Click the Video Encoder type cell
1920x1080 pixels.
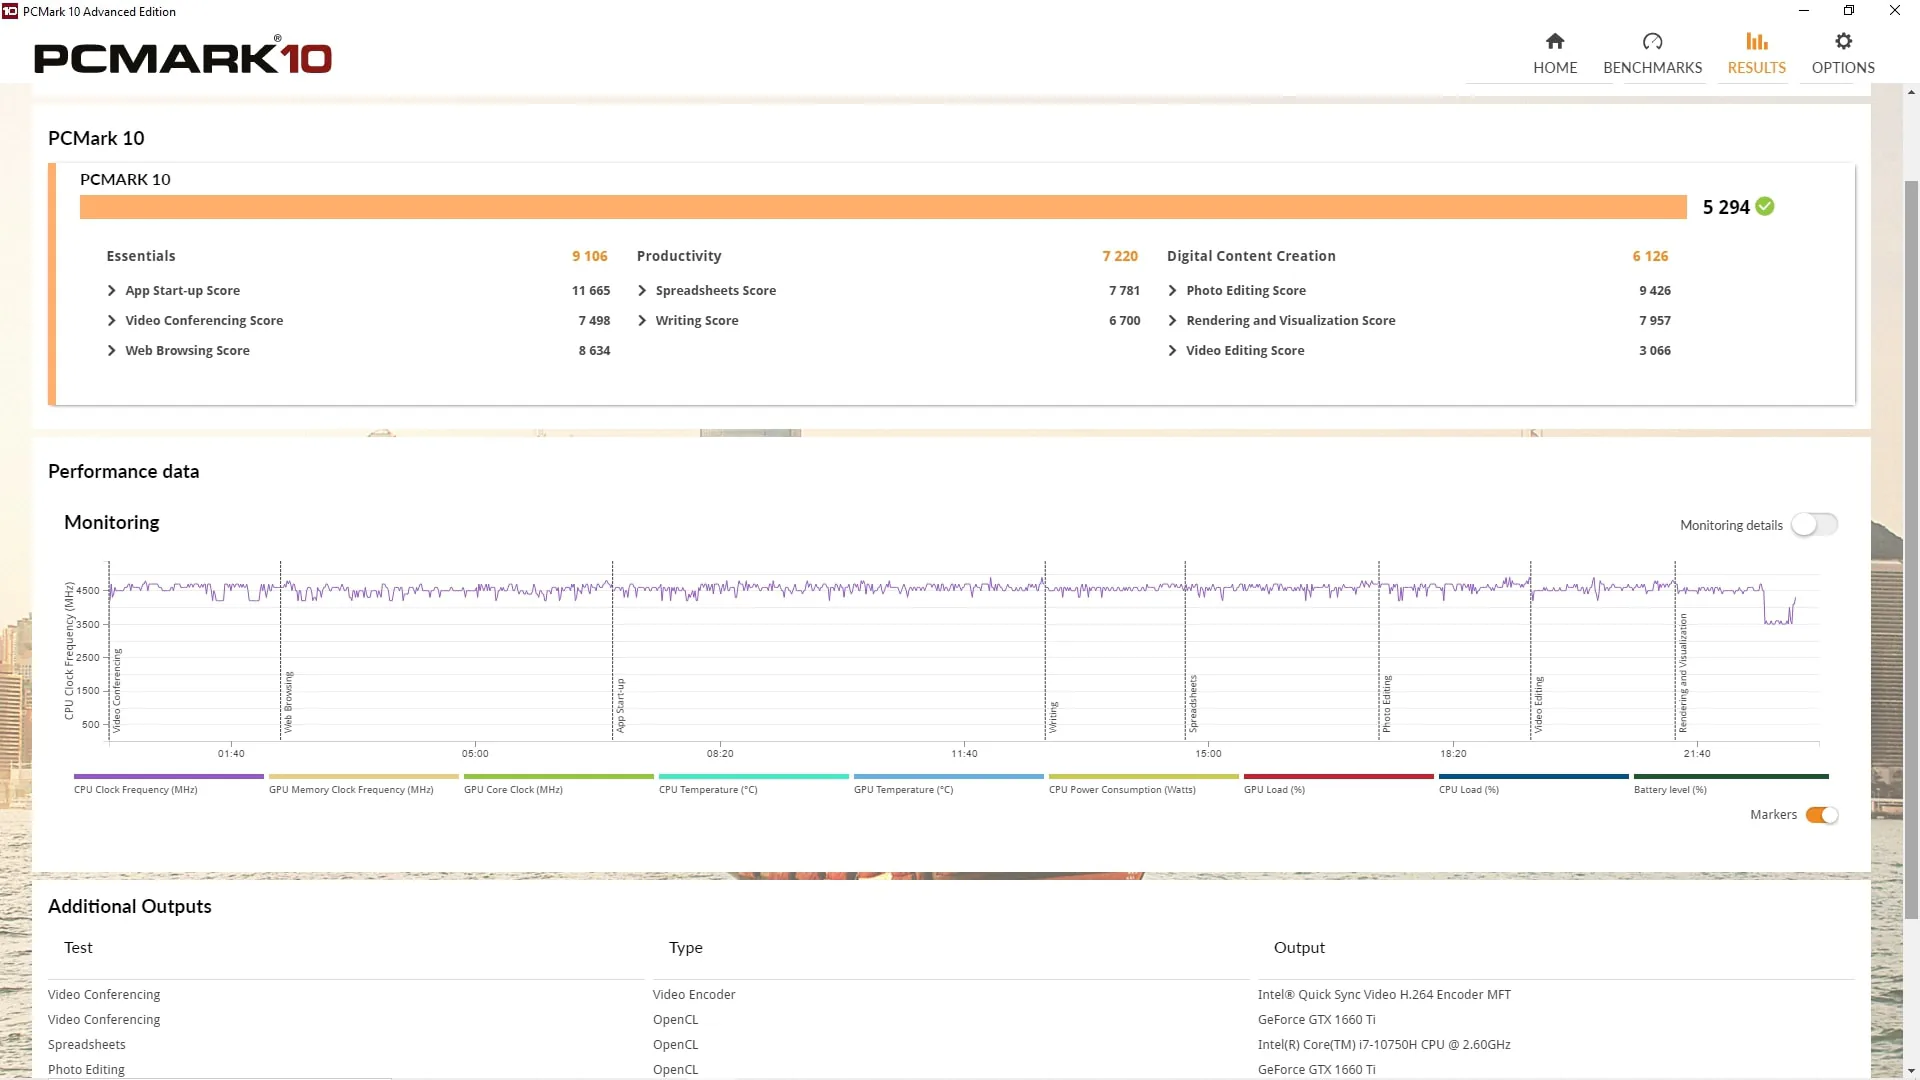click(694, 995)
